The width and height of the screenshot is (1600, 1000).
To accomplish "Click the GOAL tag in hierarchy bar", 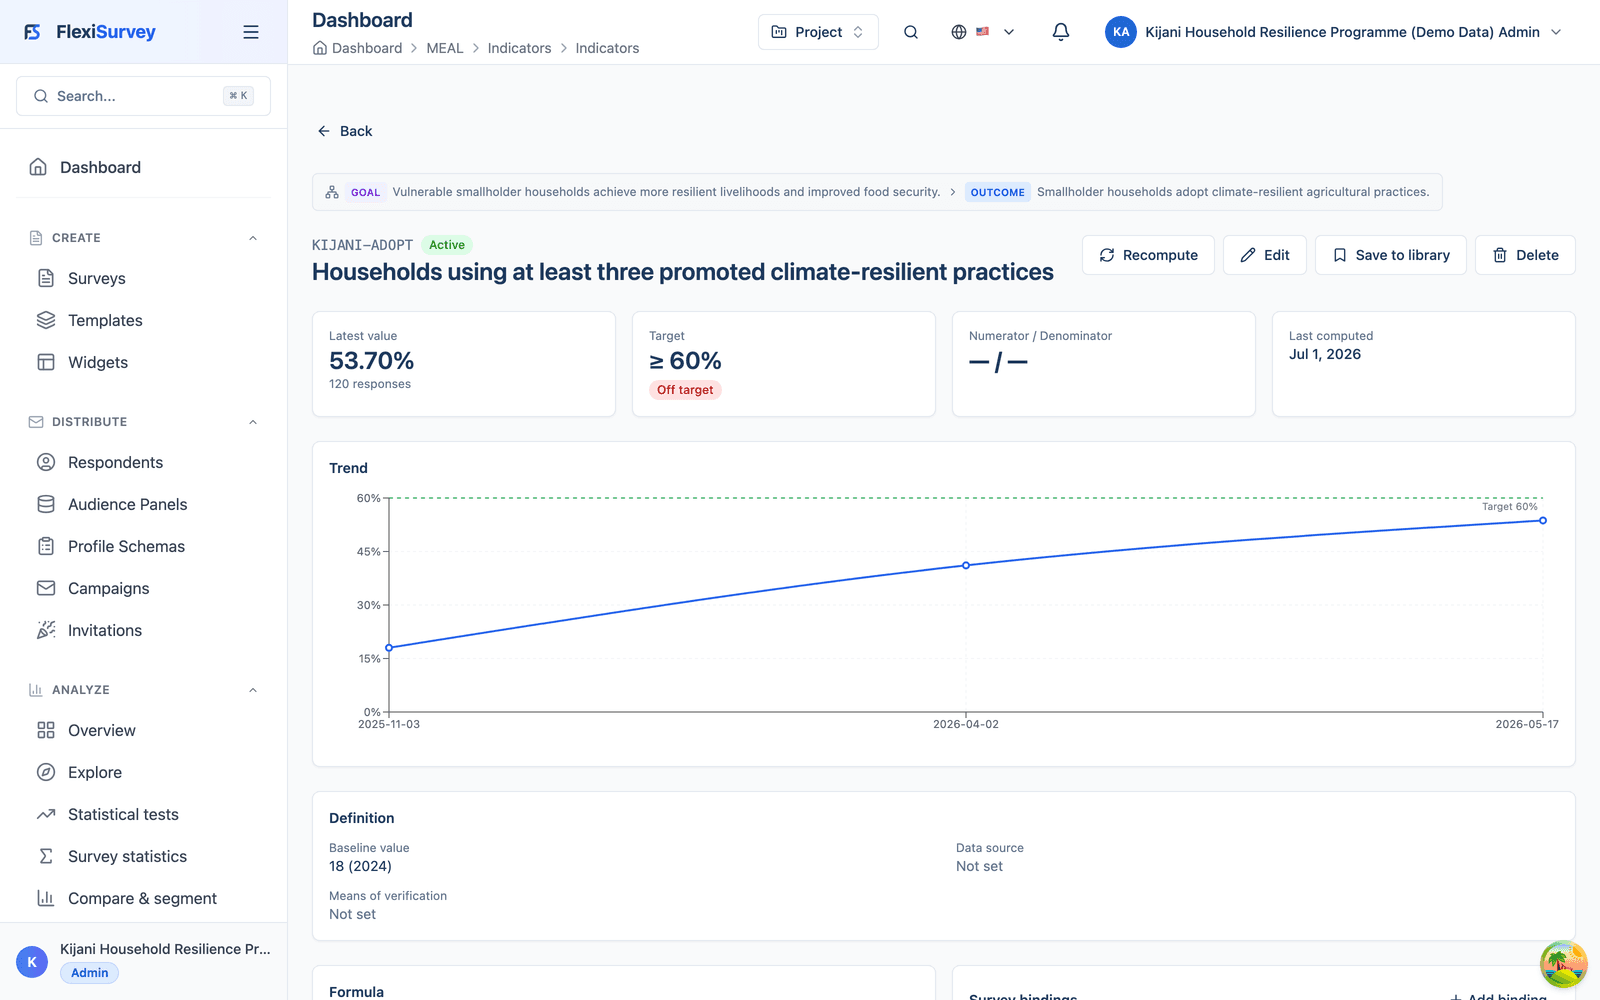I will (365, 192).
